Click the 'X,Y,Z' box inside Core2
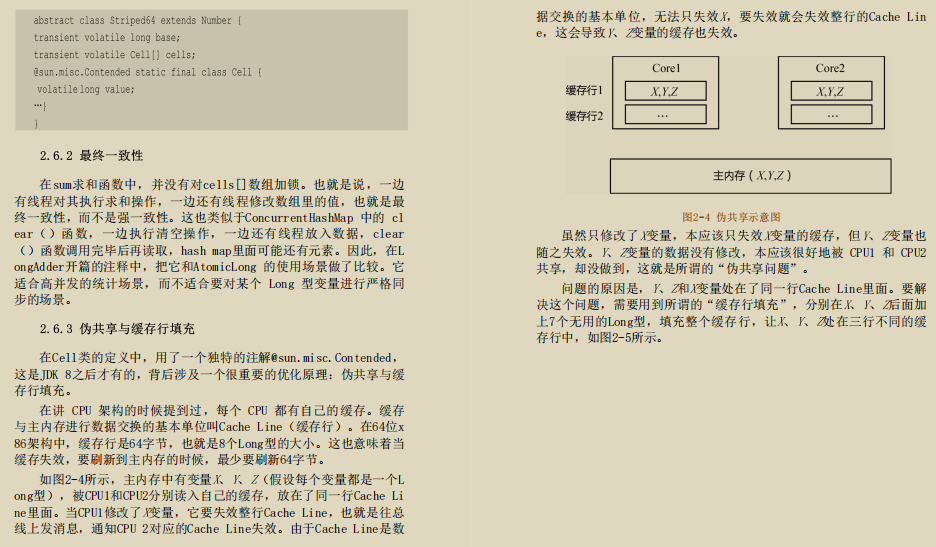Viewport: 936px width, 547px height. [x=831, y=91]
